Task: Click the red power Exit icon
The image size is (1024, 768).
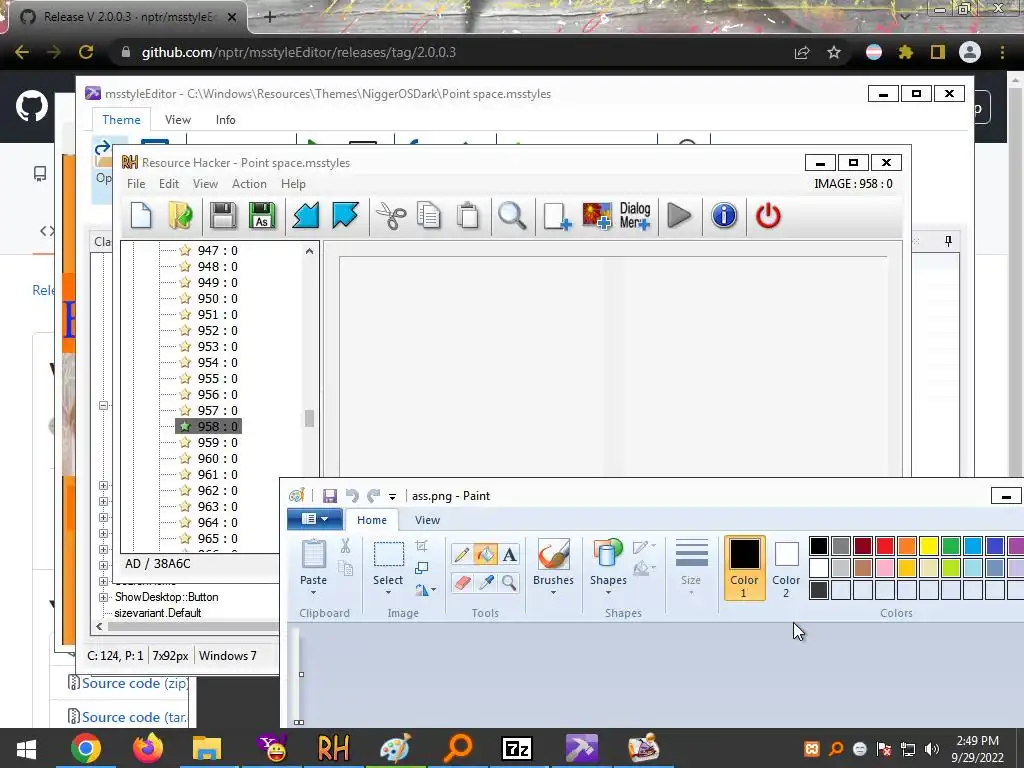Action: pos(768,216)
